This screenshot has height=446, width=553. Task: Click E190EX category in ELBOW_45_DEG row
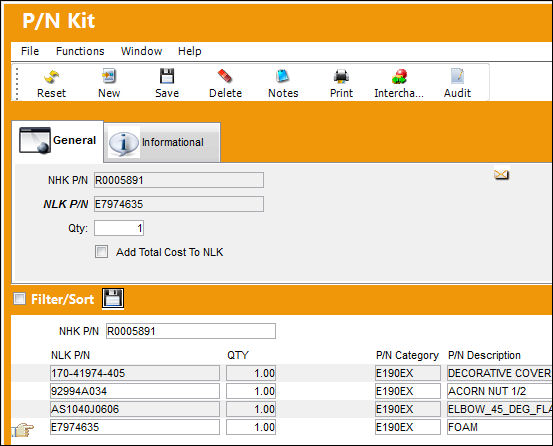408,409
